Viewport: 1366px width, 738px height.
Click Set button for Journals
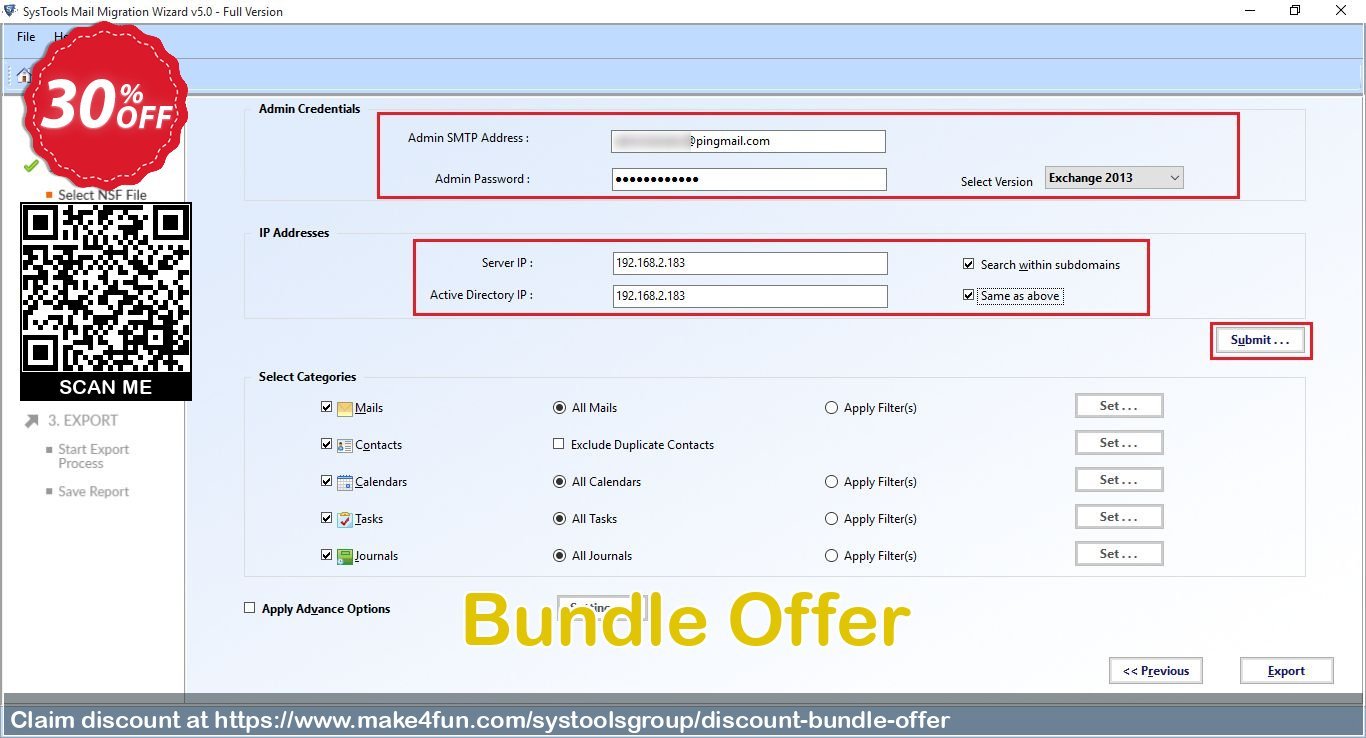(1119, 554)
